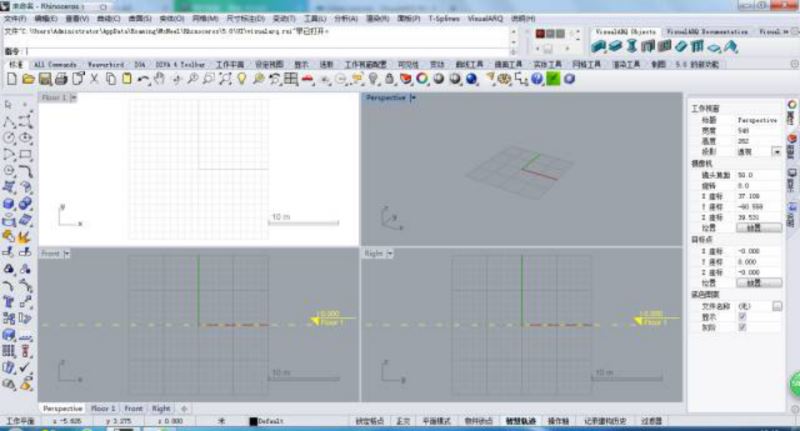Screen dimensions: 800x431
Task: Toggle the 灰阶 checkbox in properties panel
Action: [x=742, y=327]
